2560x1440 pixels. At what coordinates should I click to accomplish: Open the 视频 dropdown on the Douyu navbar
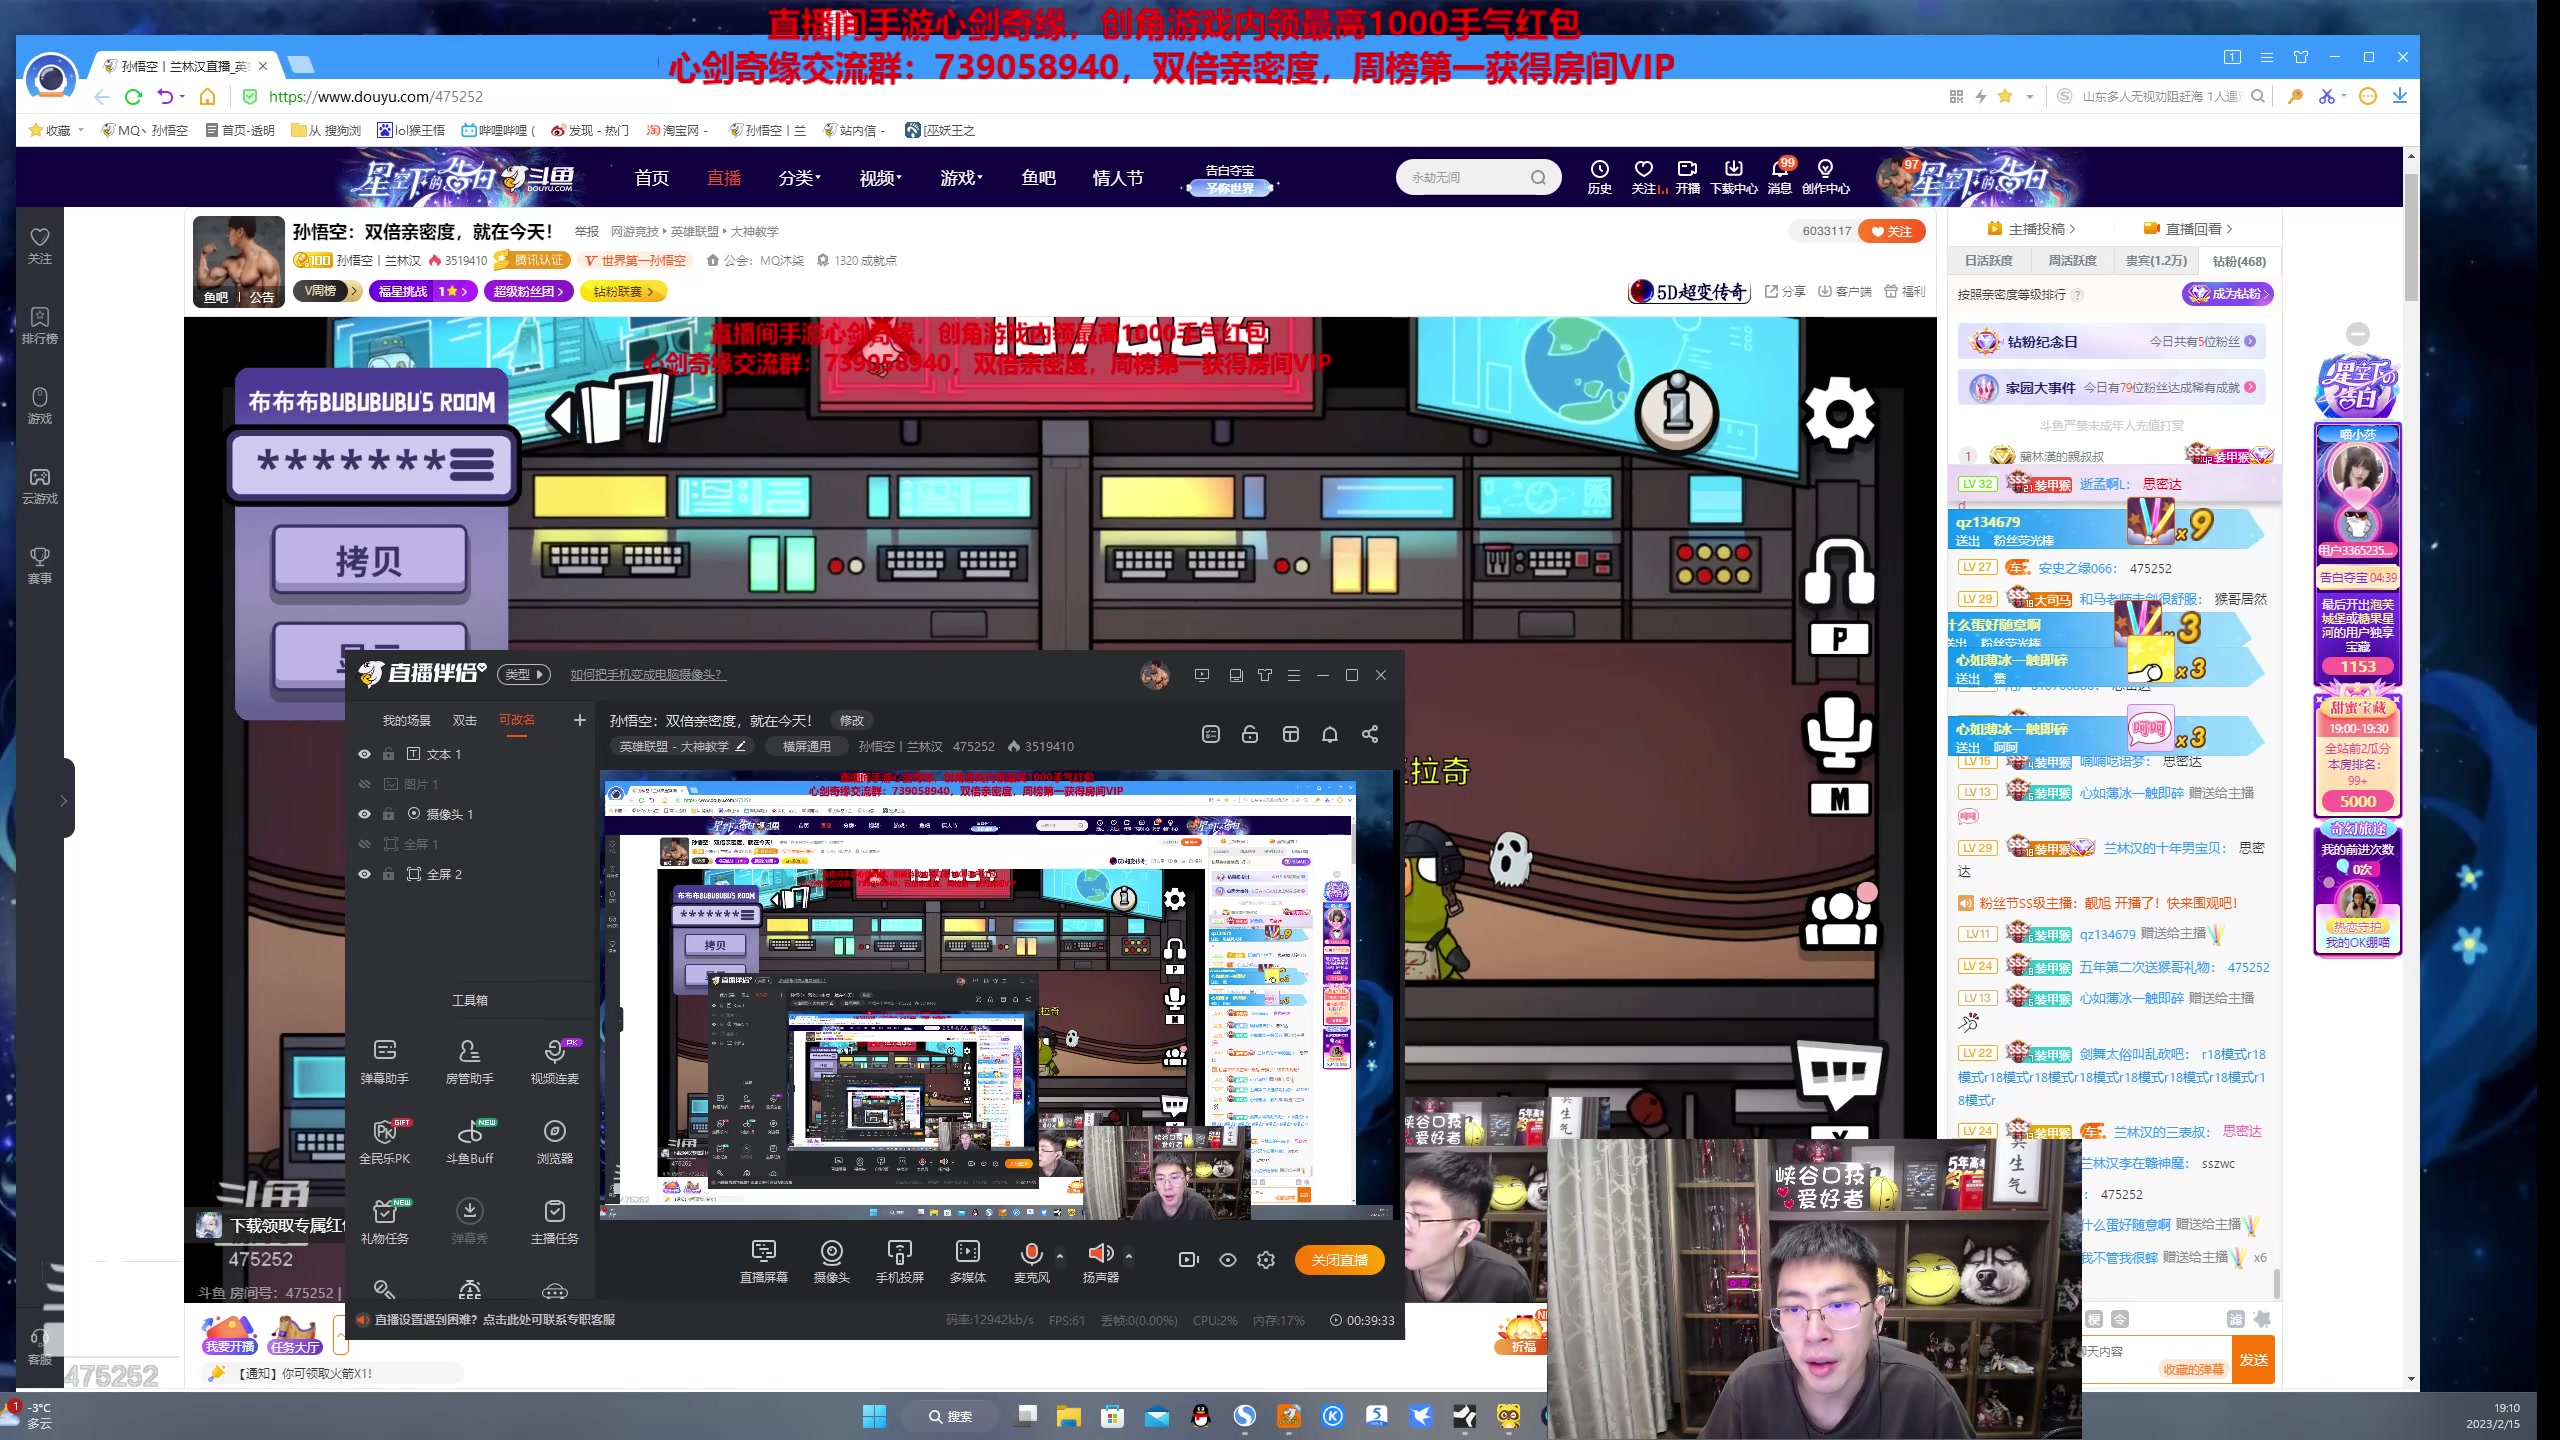(x=880, y=178)
